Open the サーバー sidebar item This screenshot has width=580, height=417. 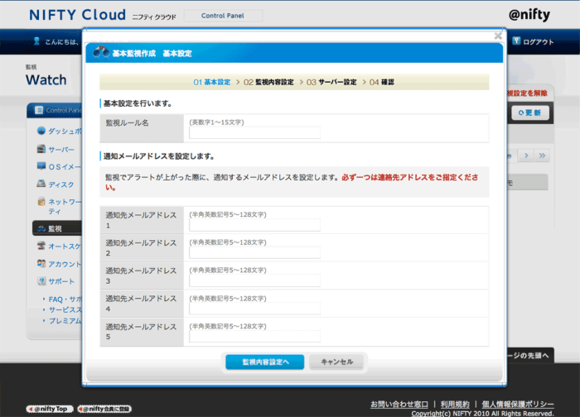click(61, 149)
